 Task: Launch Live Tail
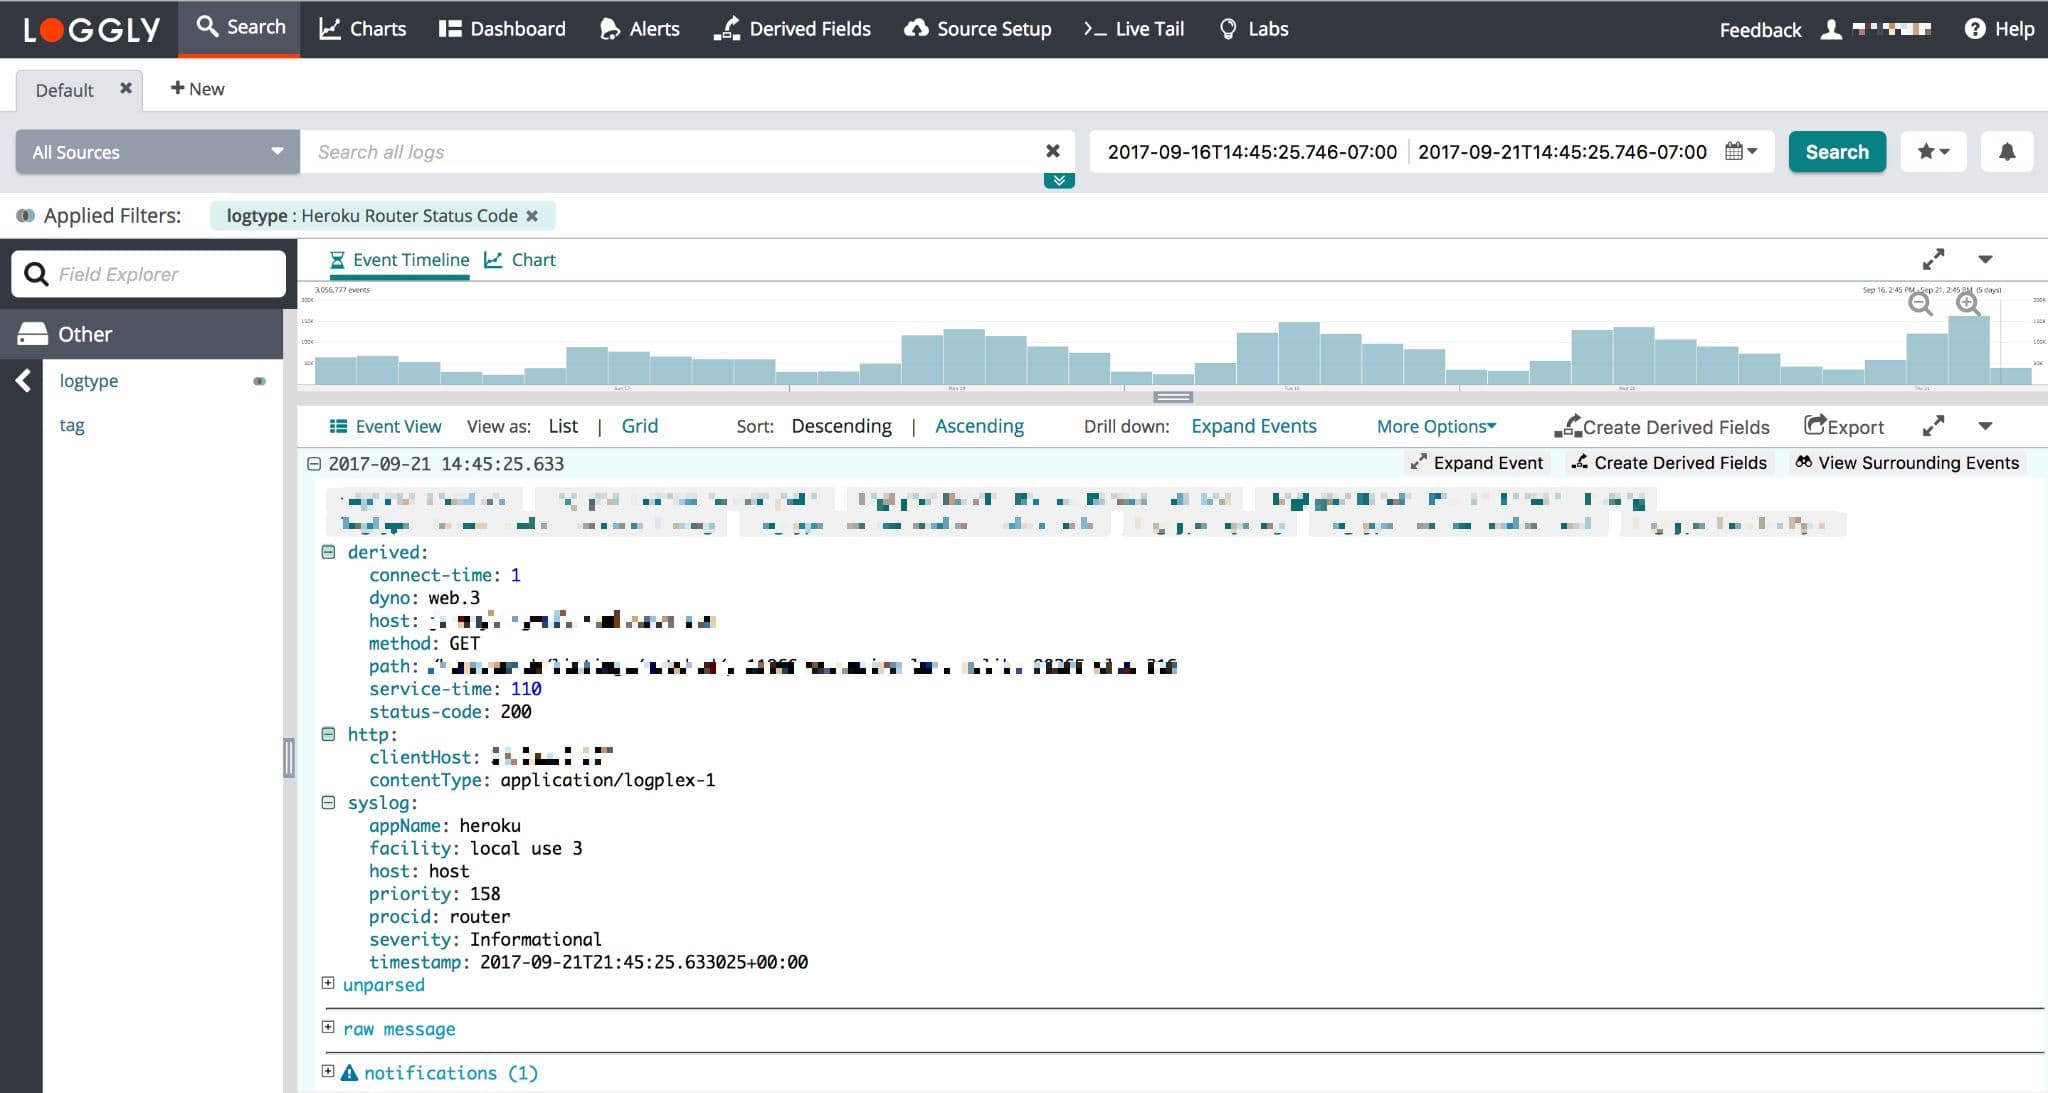pos(1133,28)
